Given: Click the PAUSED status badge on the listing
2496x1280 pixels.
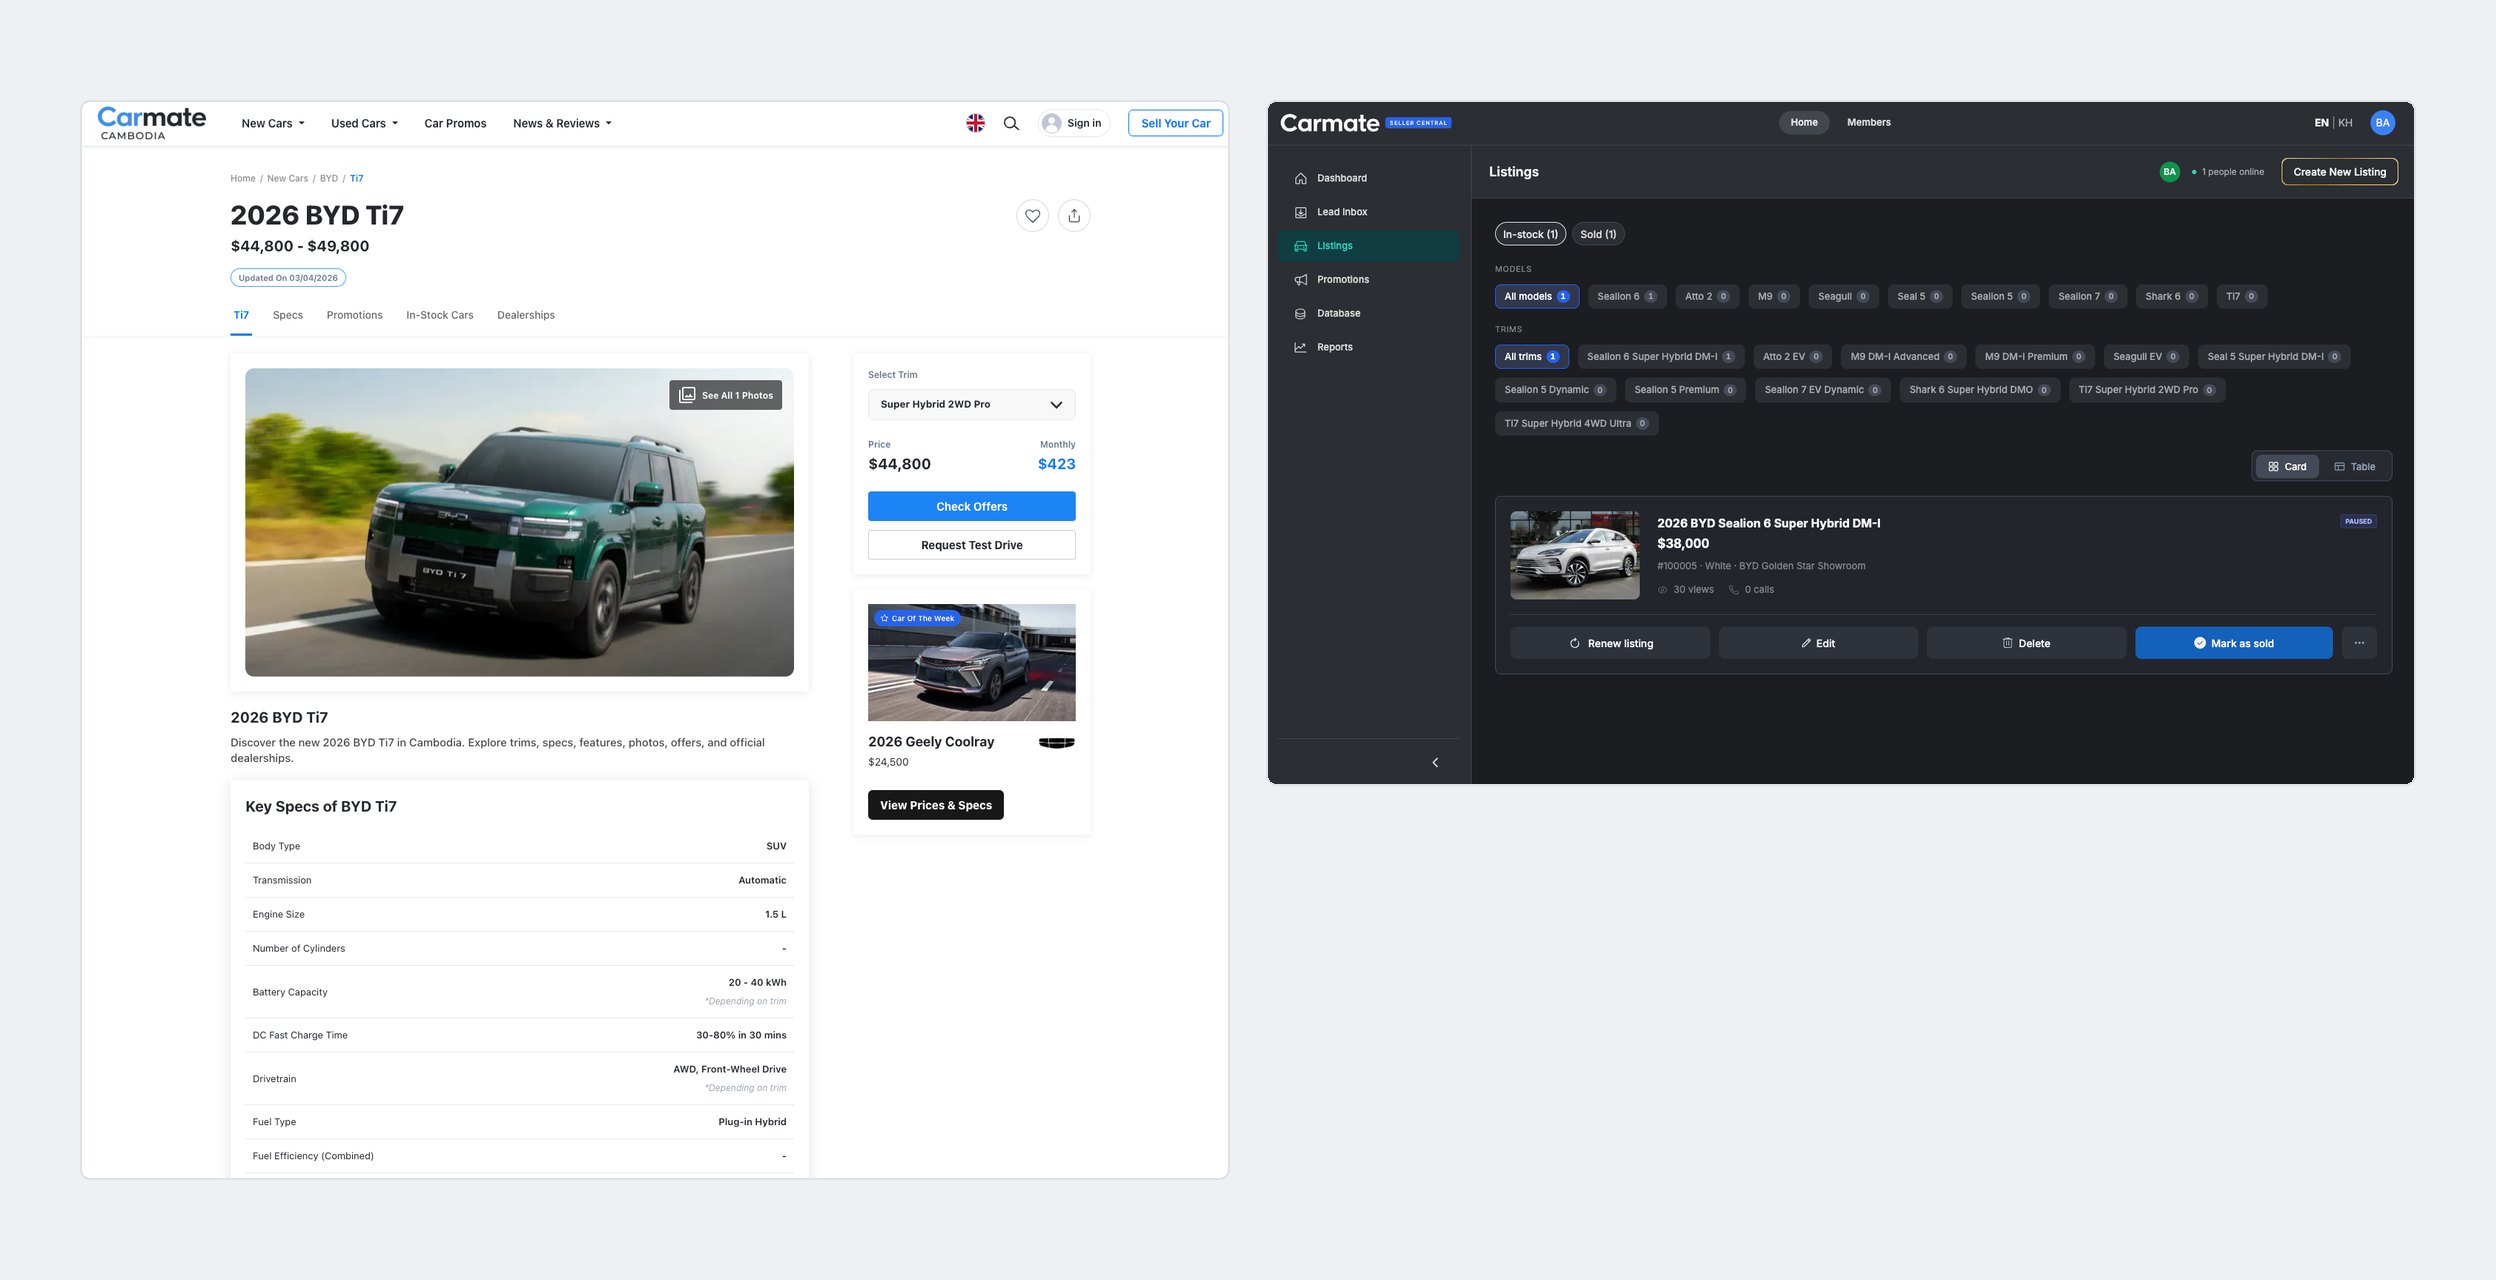Looking at the screenshot, I should (x=2358, y=521).
